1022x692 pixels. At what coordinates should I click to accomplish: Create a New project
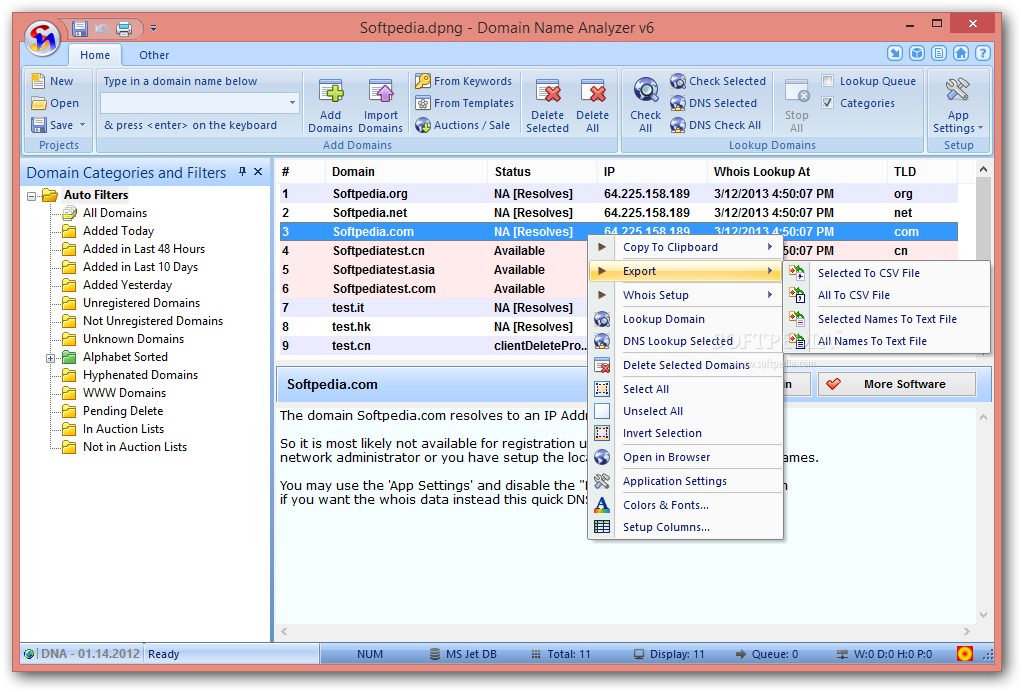click(x=52, y=81)
